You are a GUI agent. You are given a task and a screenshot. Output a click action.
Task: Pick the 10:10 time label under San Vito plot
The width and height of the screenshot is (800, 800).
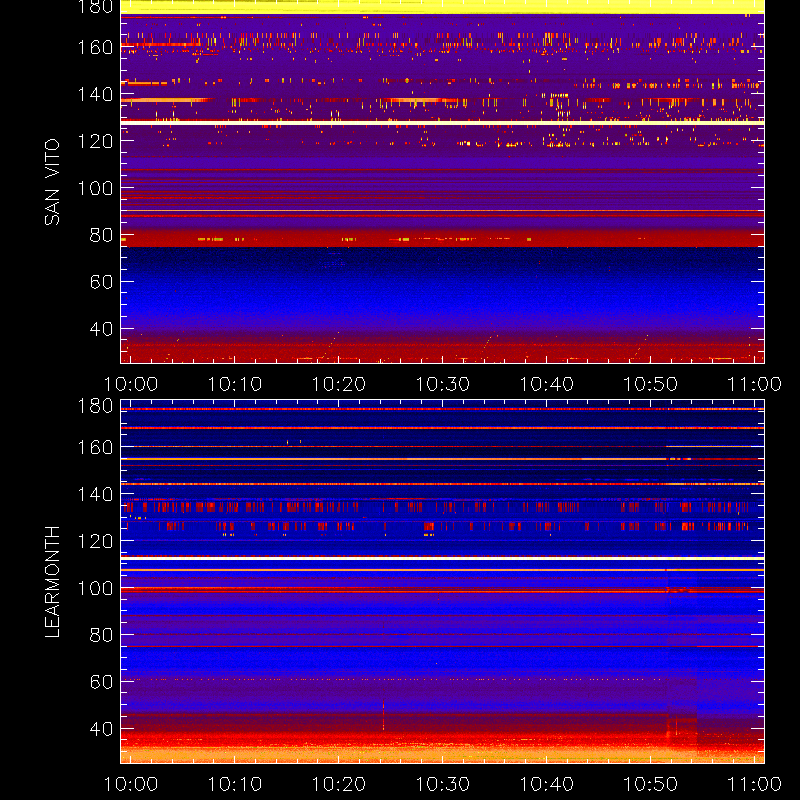[x=235, y=384]
